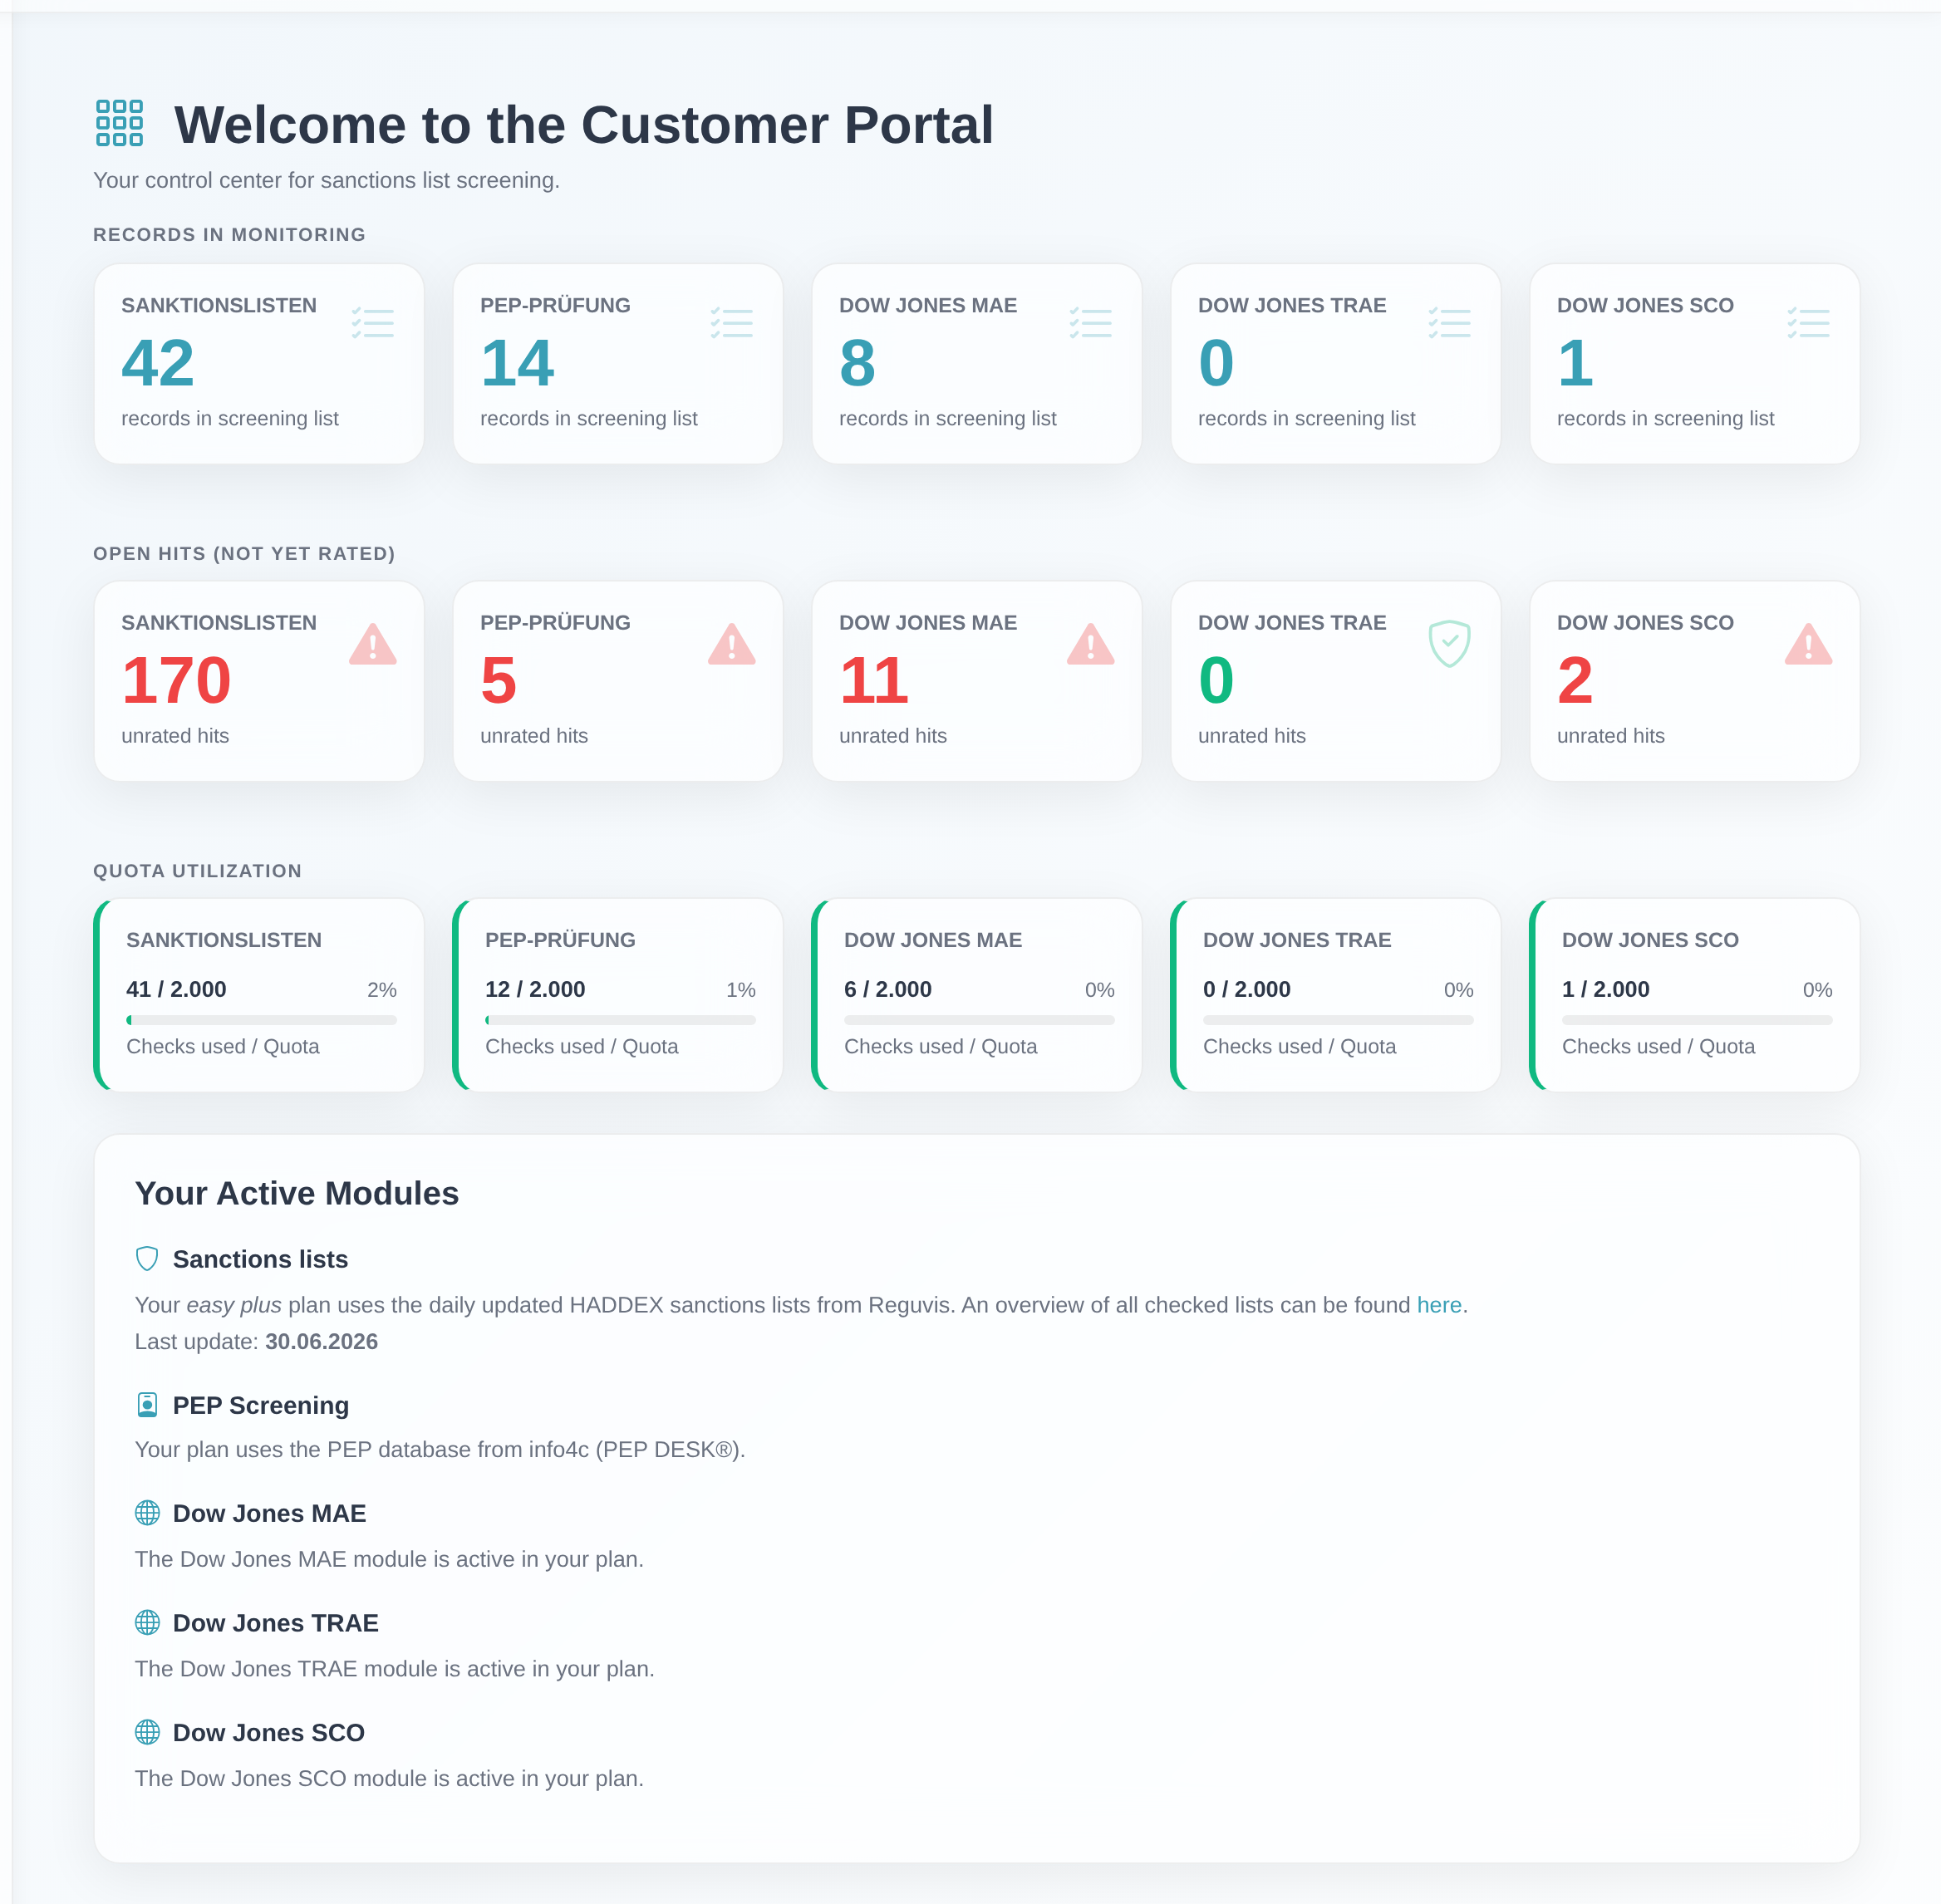This screenshot has width=1941, height=1904.
Task: Click the '12 / 2.000' quota value
Action: 535,989
